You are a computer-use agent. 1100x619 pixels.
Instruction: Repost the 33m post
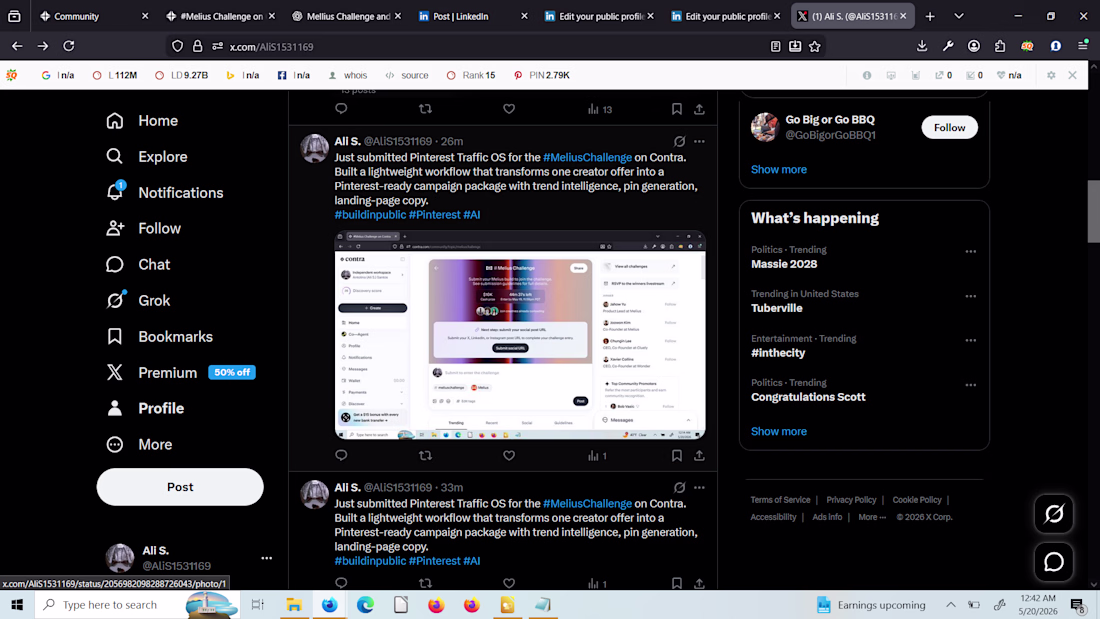tap(425, 583)
